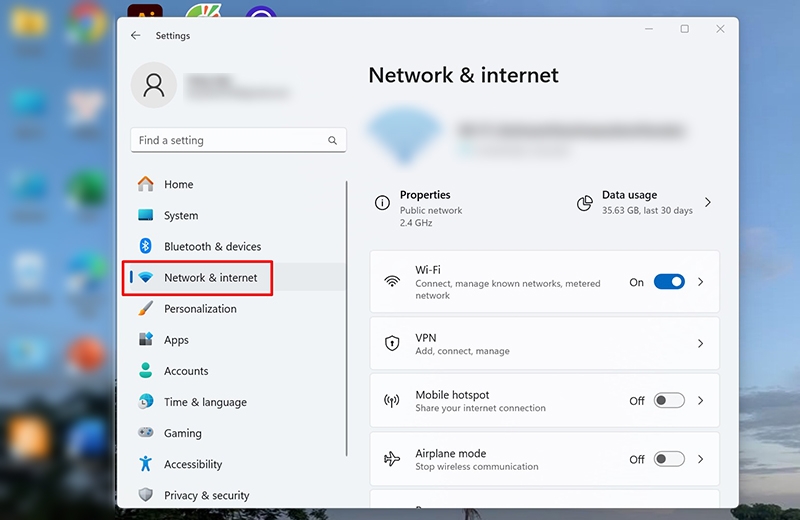Open Home in the sidebar
Viewport: 800px width, 520px height.
(238, 184)
